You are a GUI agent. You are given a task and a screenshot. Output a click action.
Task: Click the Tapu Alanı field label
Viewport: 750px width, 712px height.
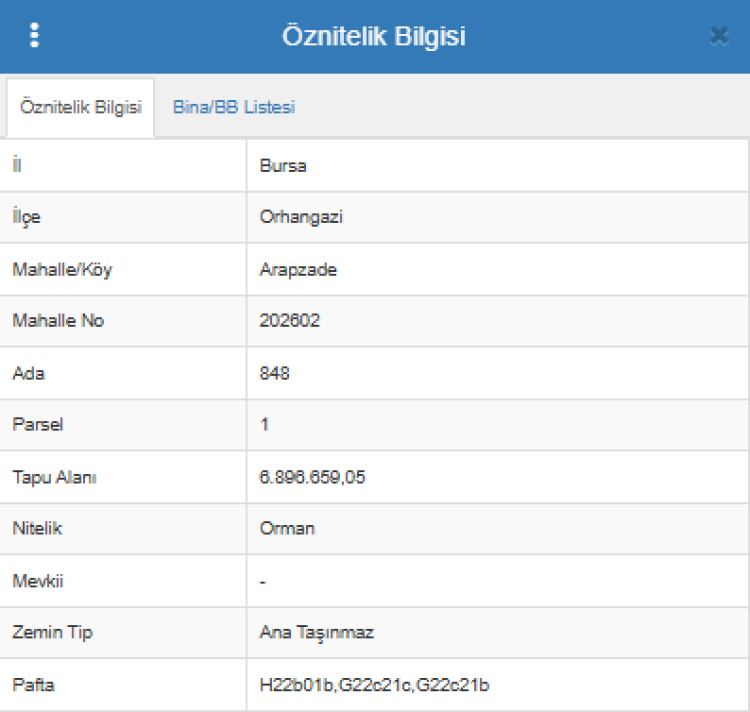pyautogui.click(x=54, y=477)
